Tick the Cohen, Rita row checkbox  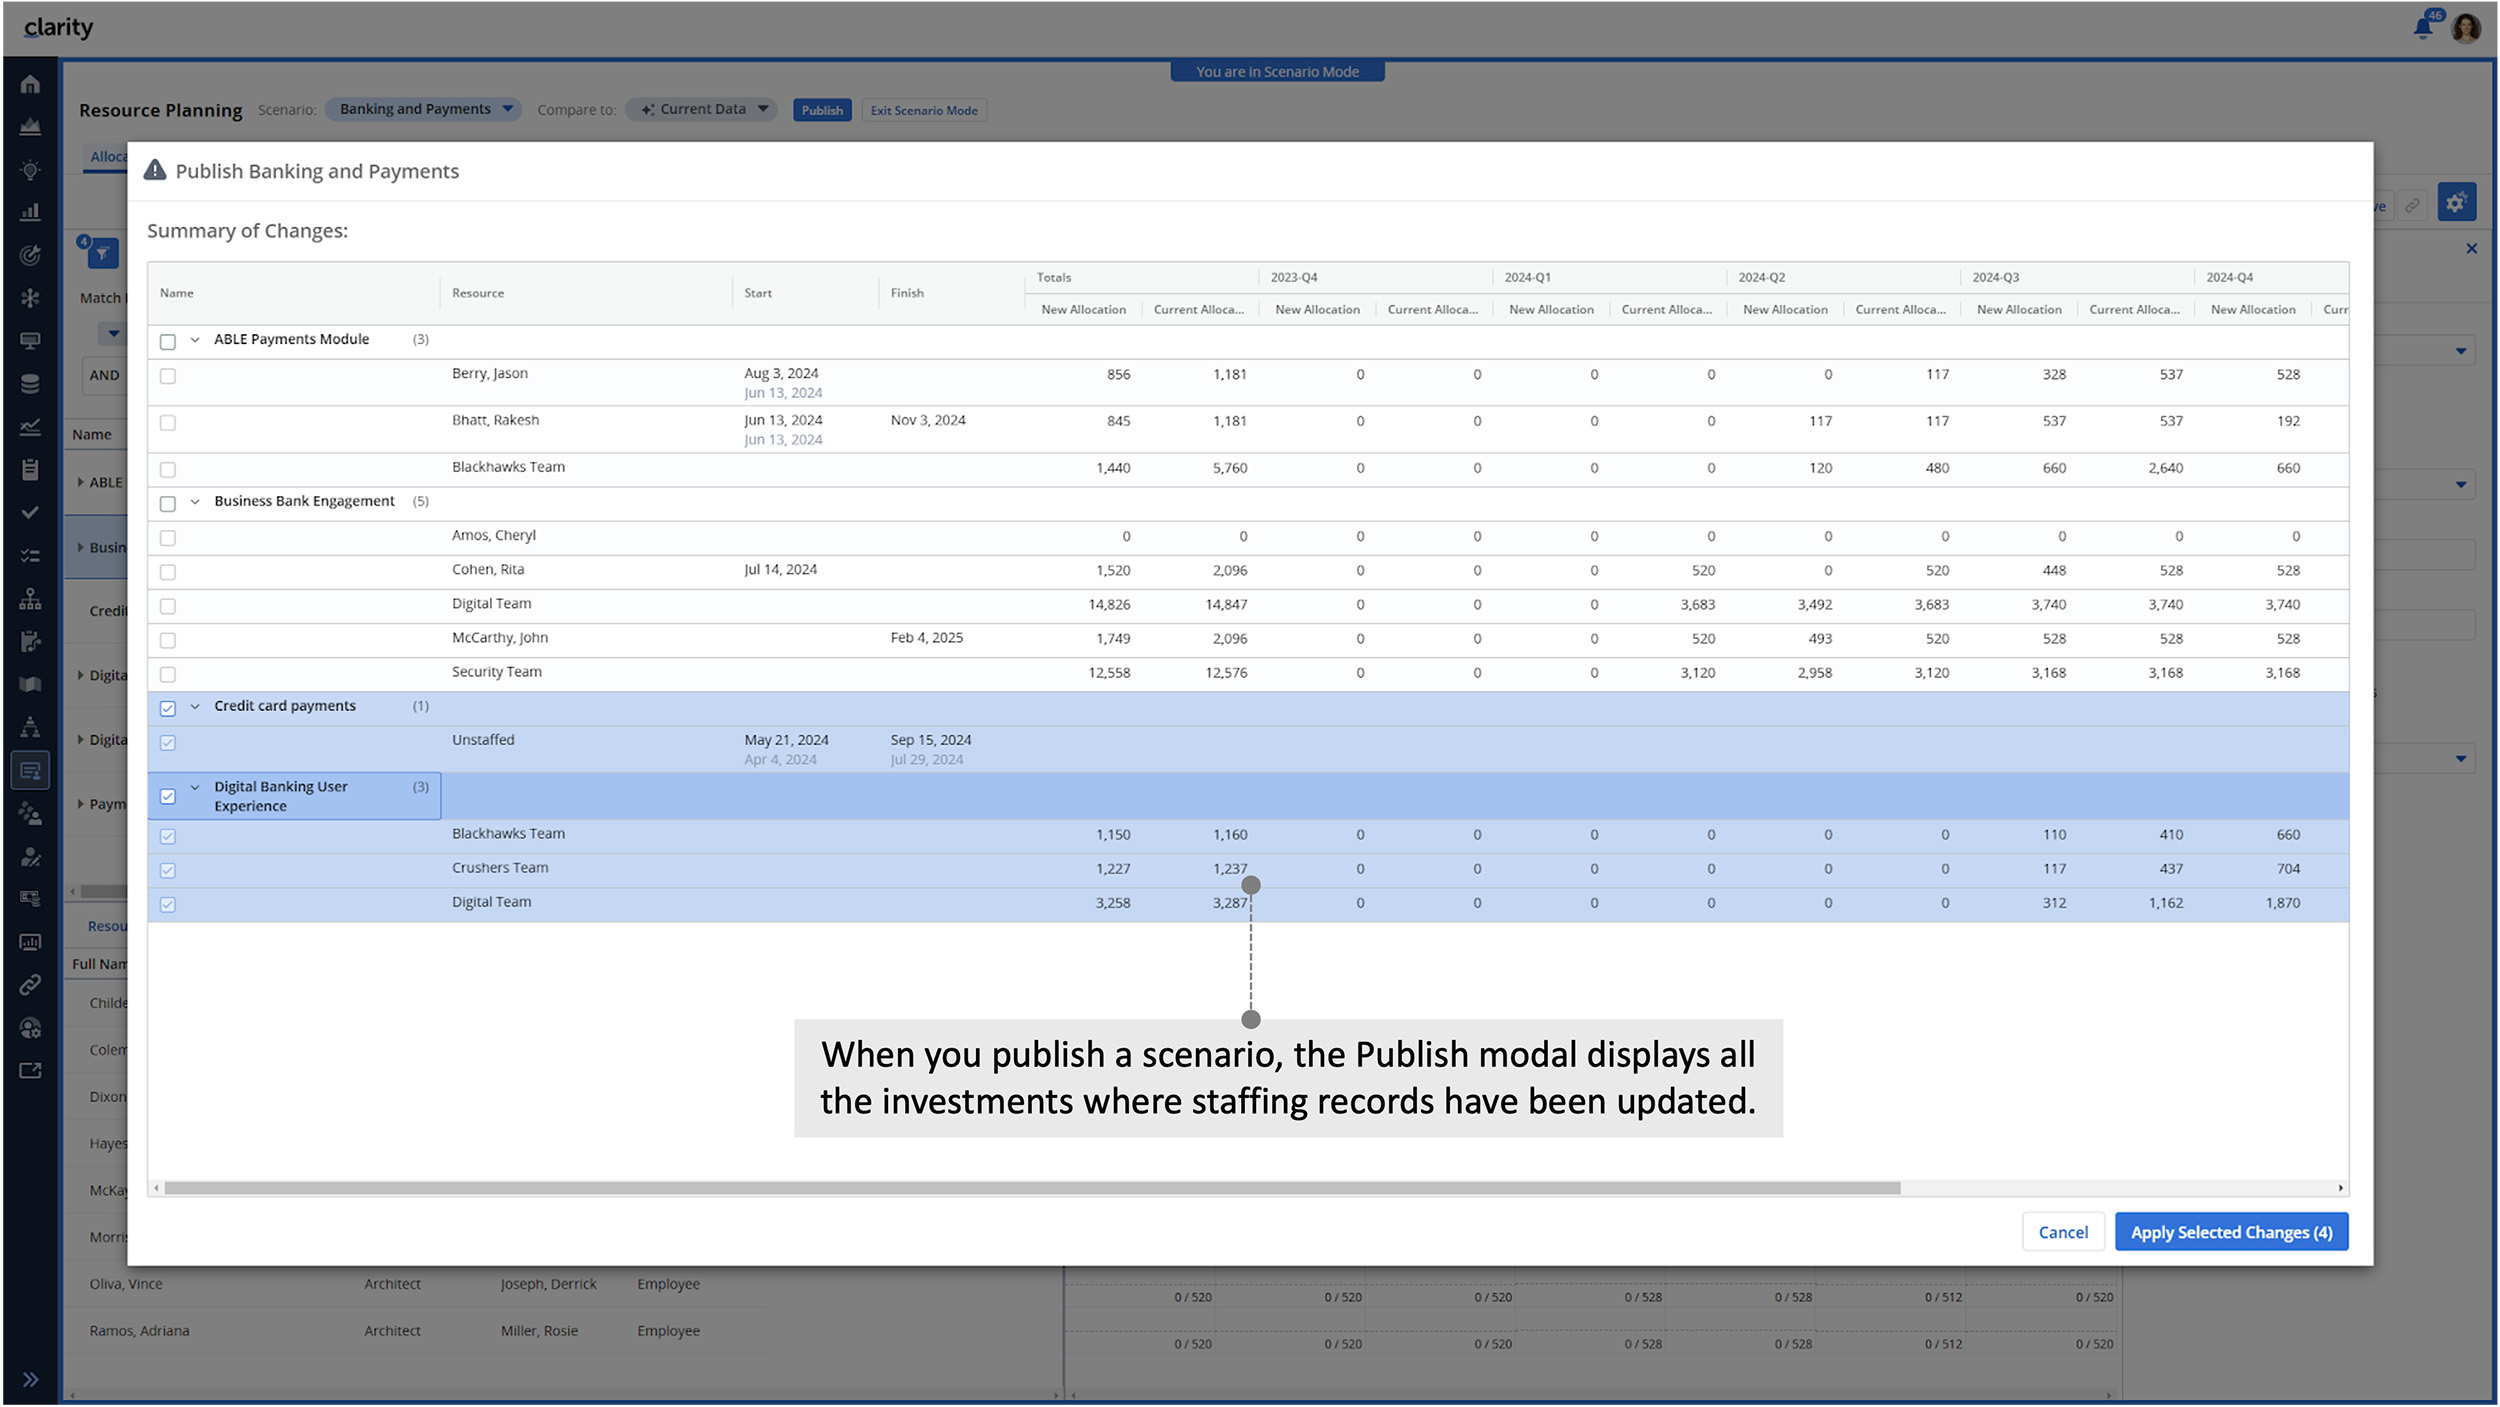click(x=168, y=572)
